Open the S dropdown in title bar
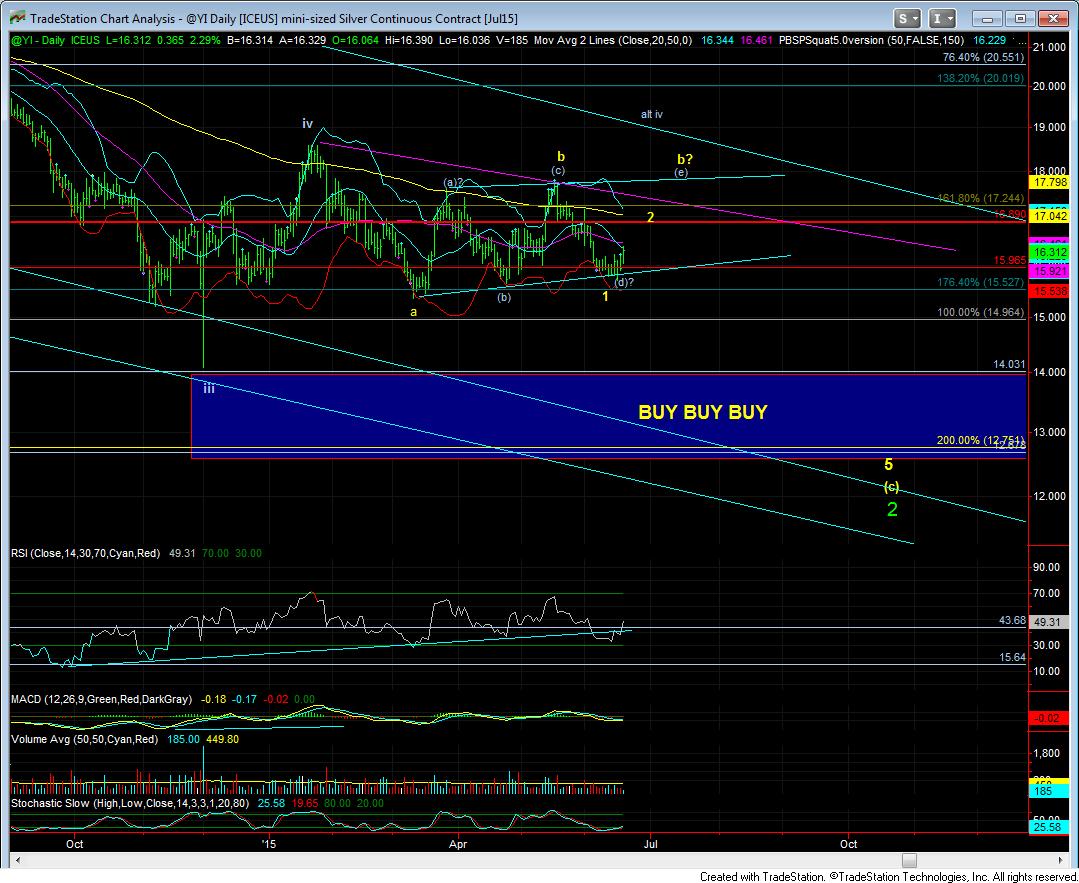 pos(907,19)
